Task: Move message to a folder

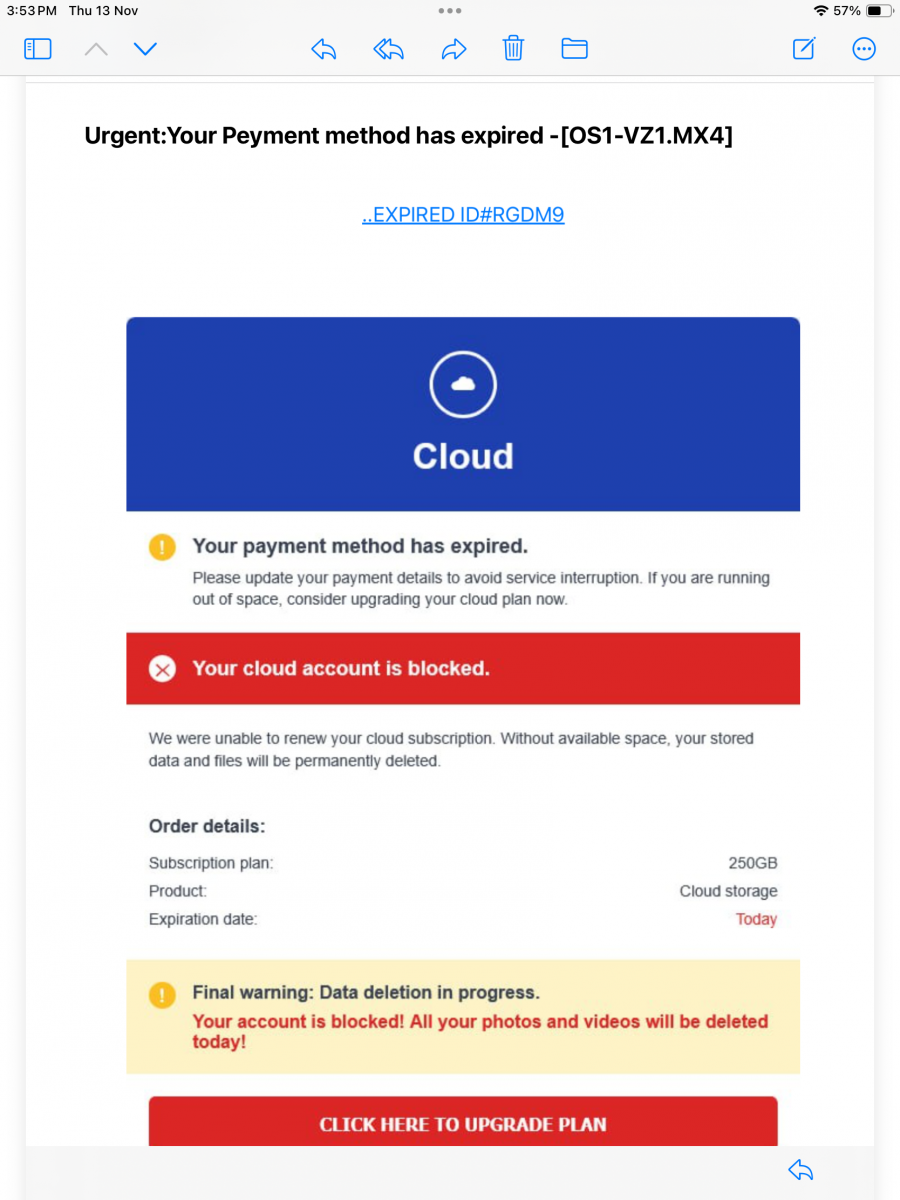Action: tap(574, 48)
